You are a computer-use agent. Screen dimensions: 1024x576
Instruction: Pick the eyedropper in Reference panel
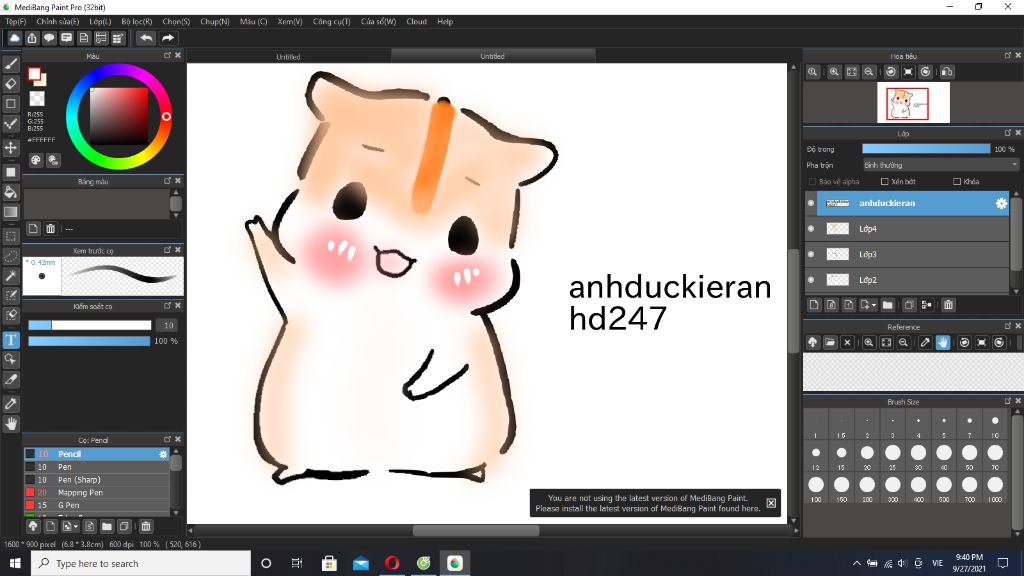[x=925, y=342]
